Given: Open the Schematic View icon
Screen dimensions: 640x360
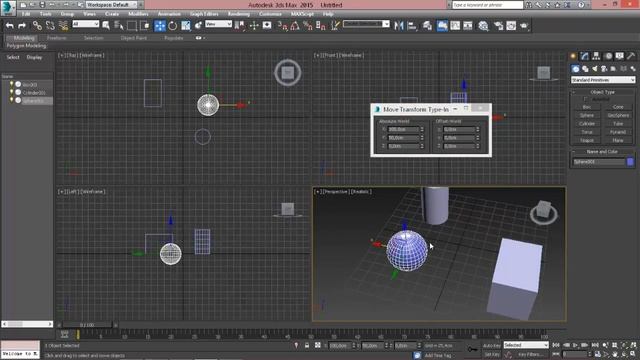Looking at the screenshot, I should 468,26.
